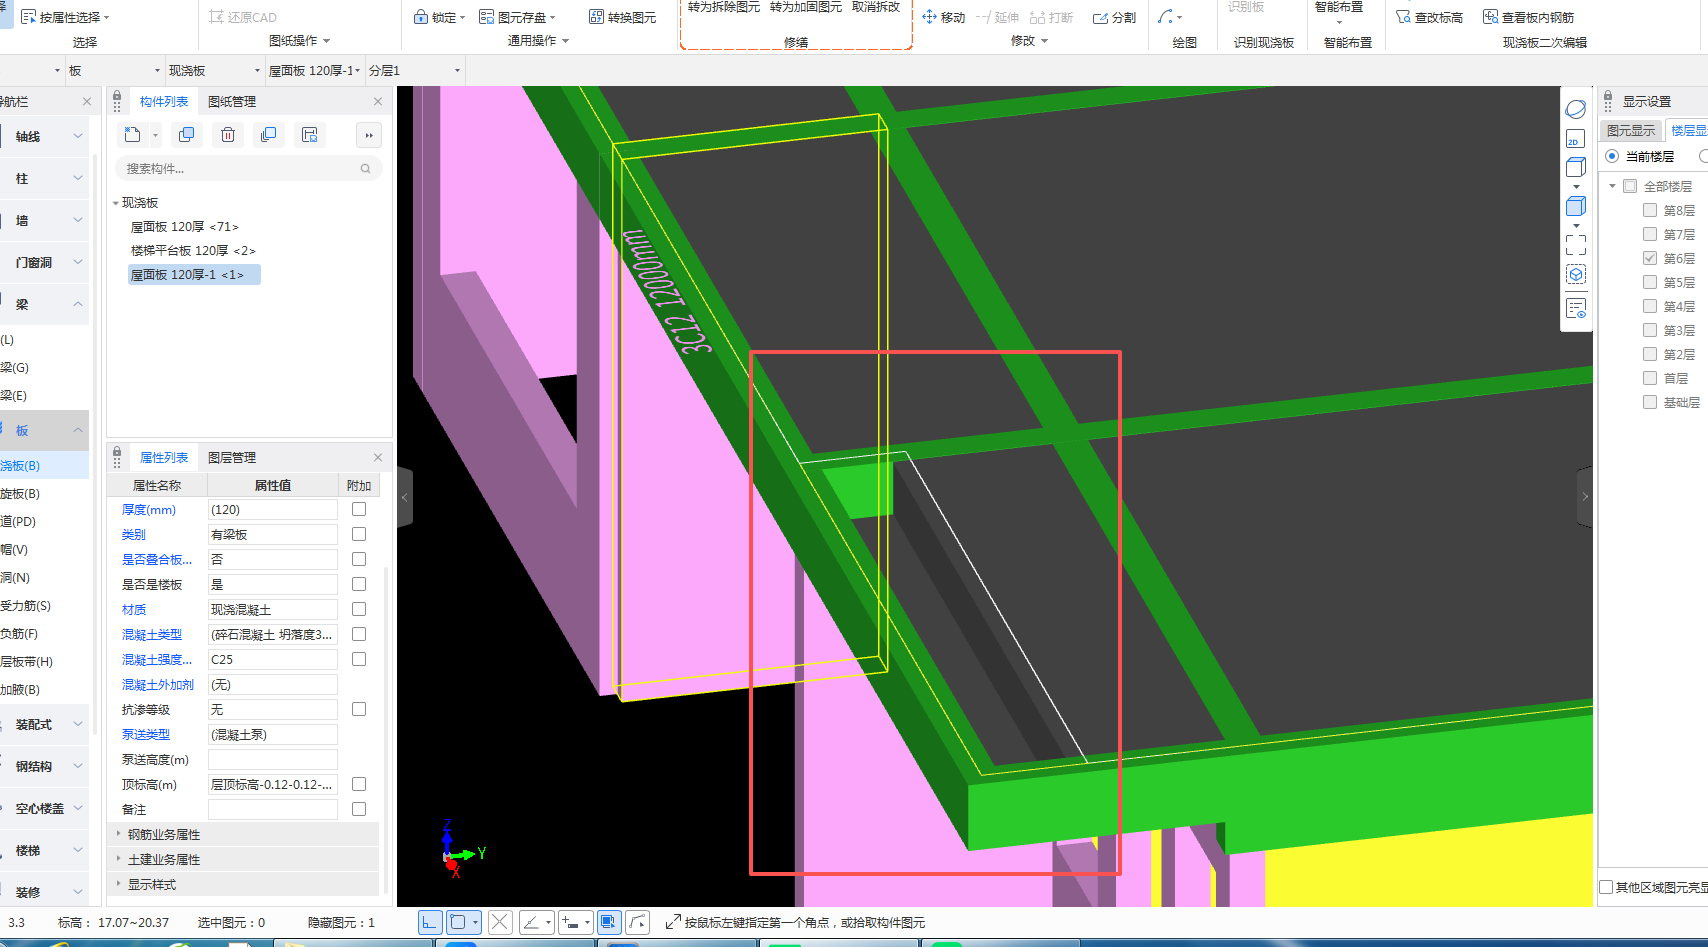Check the 第8层 floor checkbox
This screenshot has height=947, width=1708.
(x=1650, y=210)
